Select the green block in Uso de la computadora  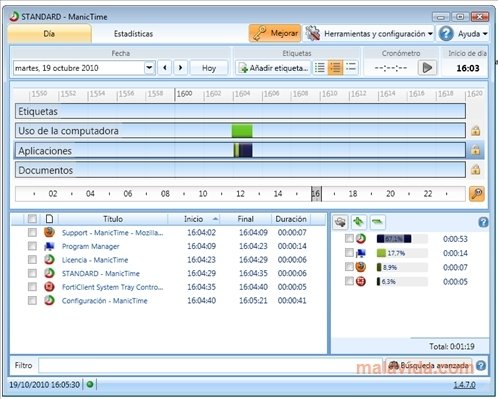coord(242,131)
